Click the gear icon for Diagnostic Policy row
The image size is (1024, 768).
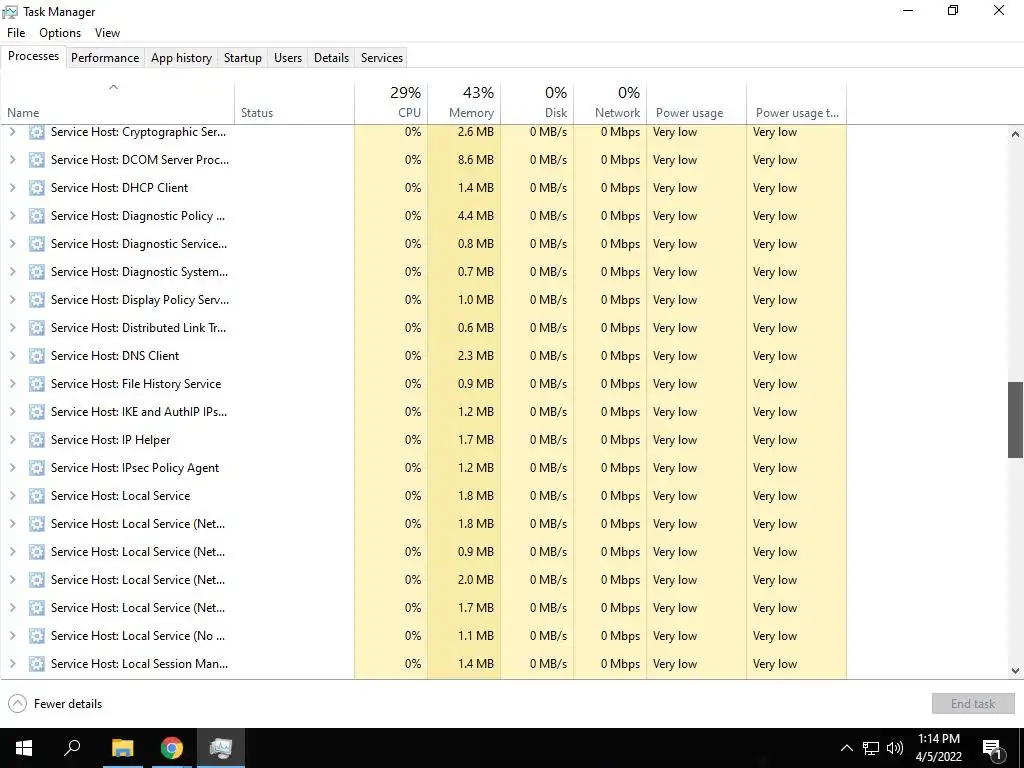[37, 216]
